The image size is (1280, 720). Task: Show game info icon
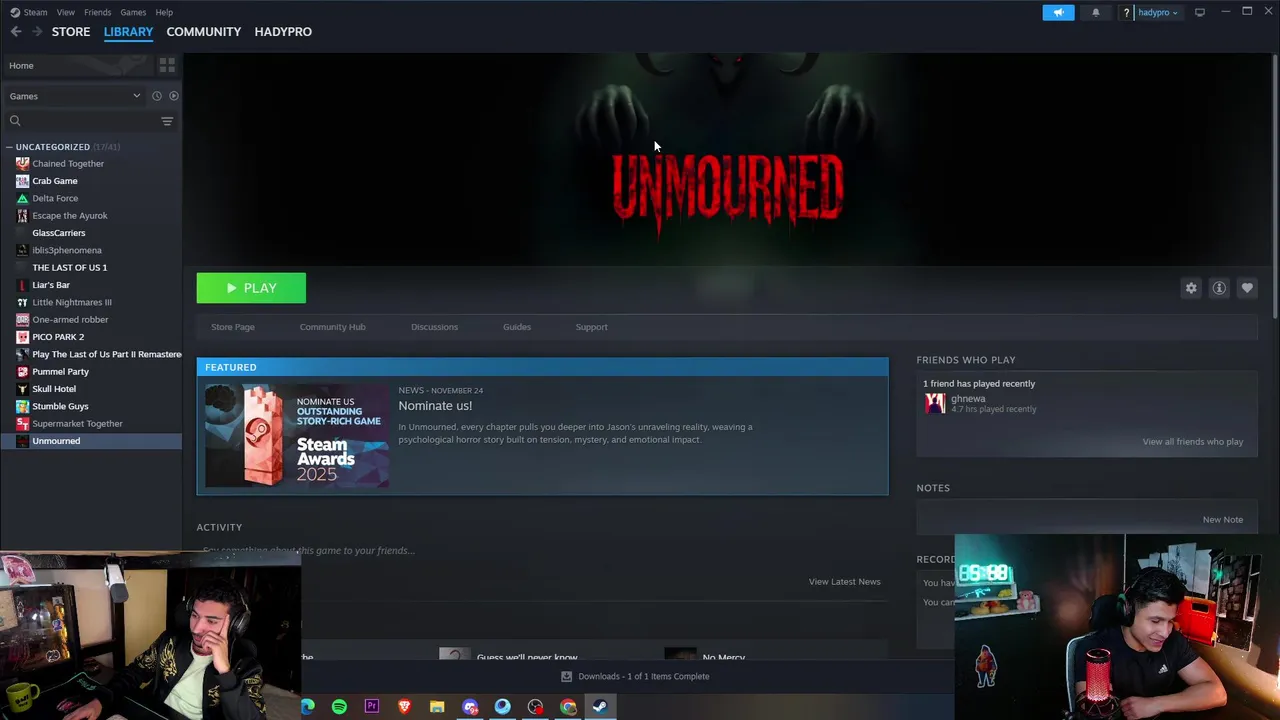pos(1219,288)
